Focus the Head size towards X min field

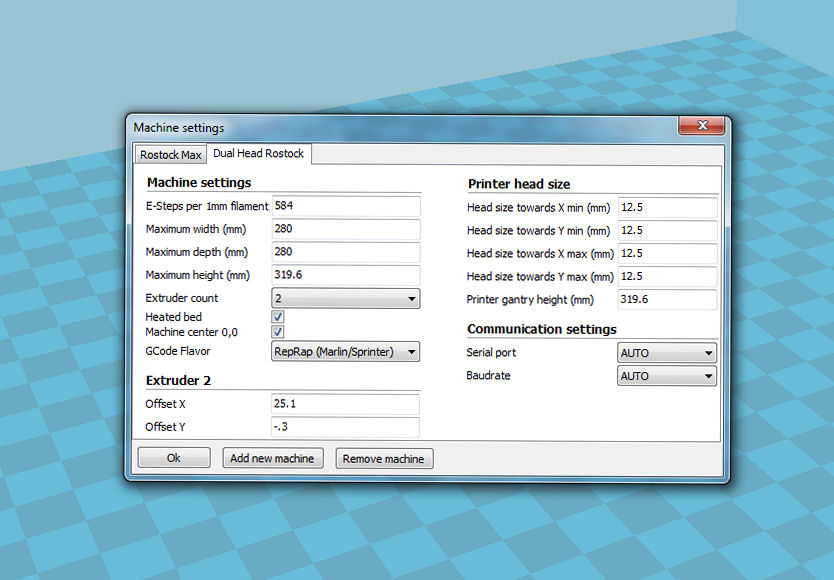667,208
